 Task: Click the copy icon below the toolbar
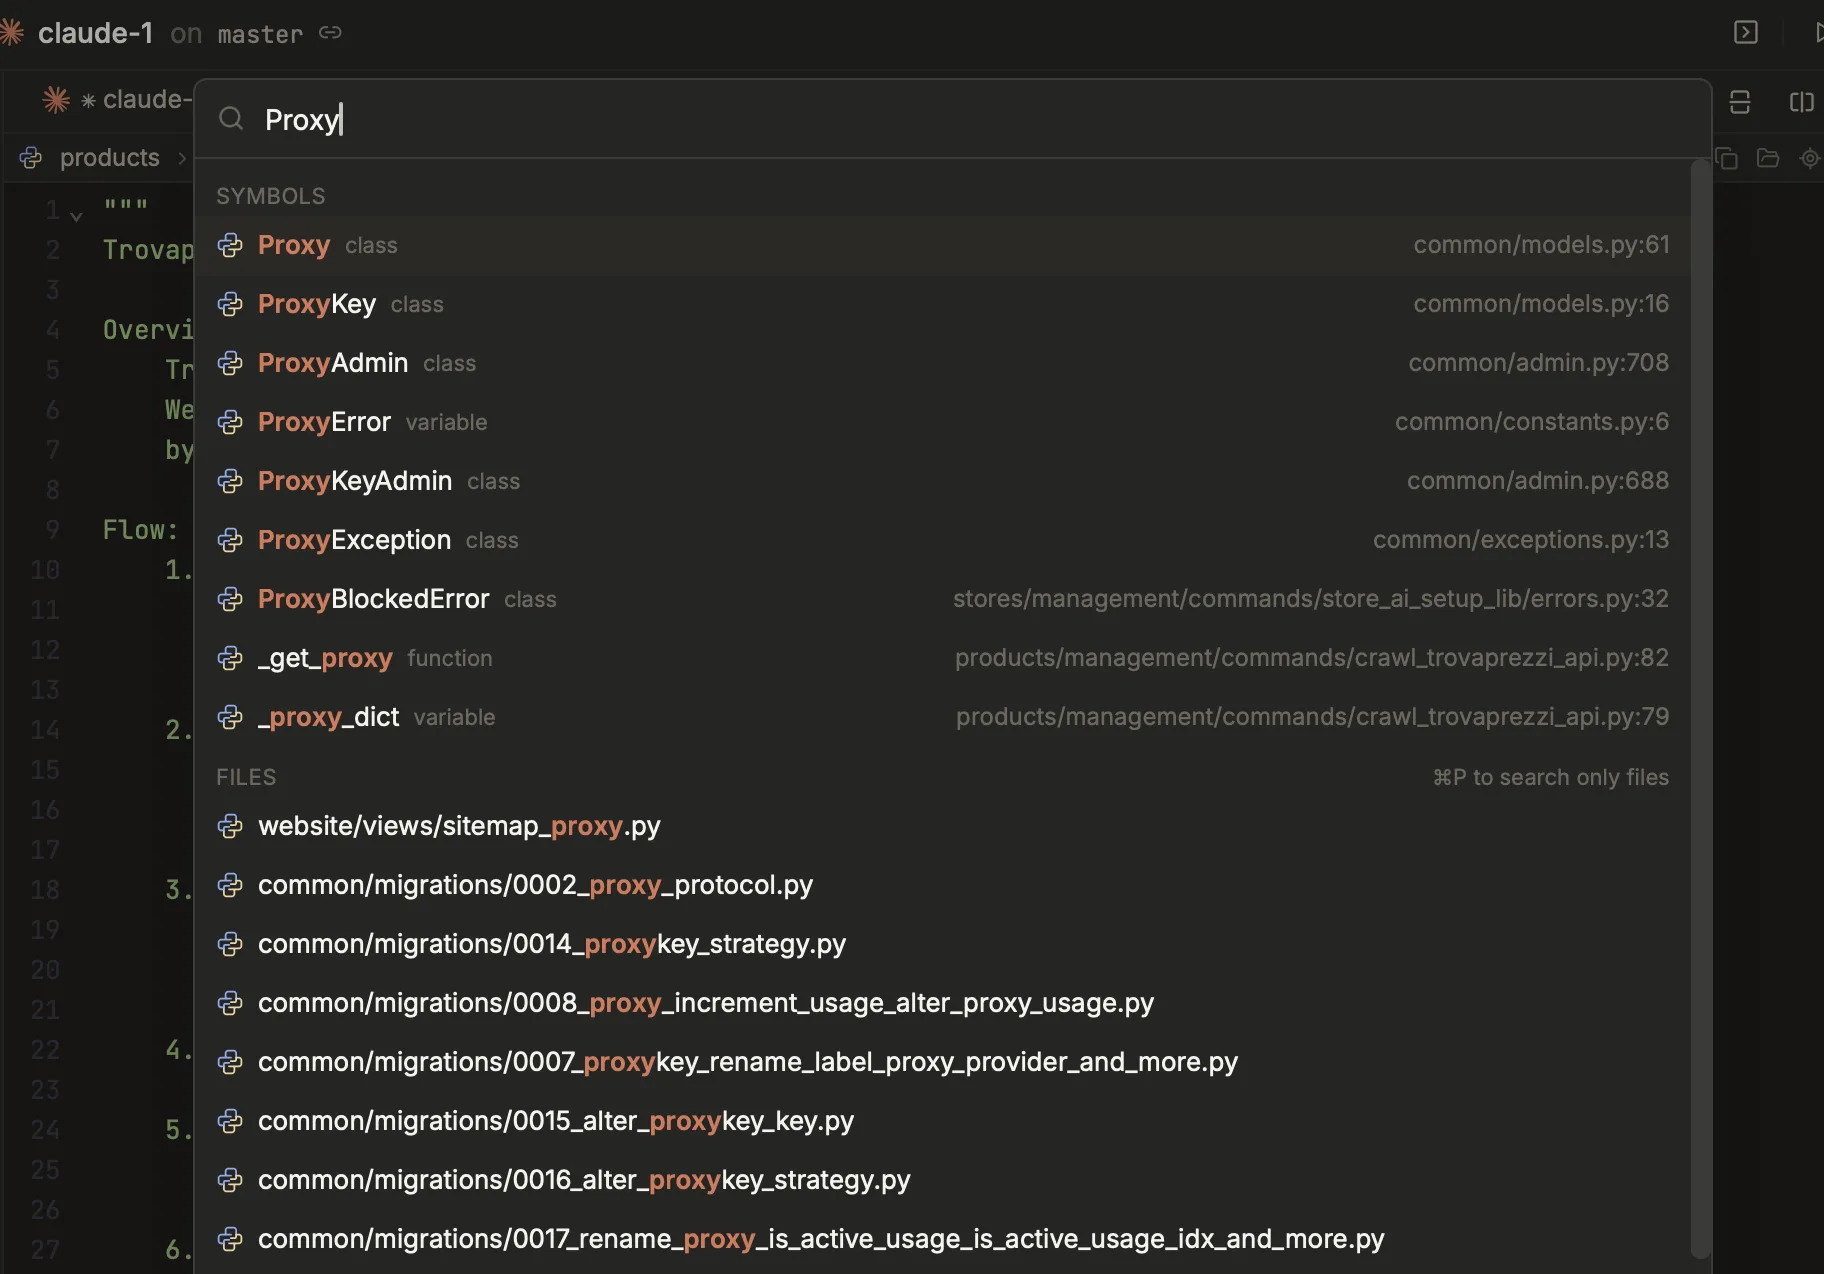[x=1727, y=158]
